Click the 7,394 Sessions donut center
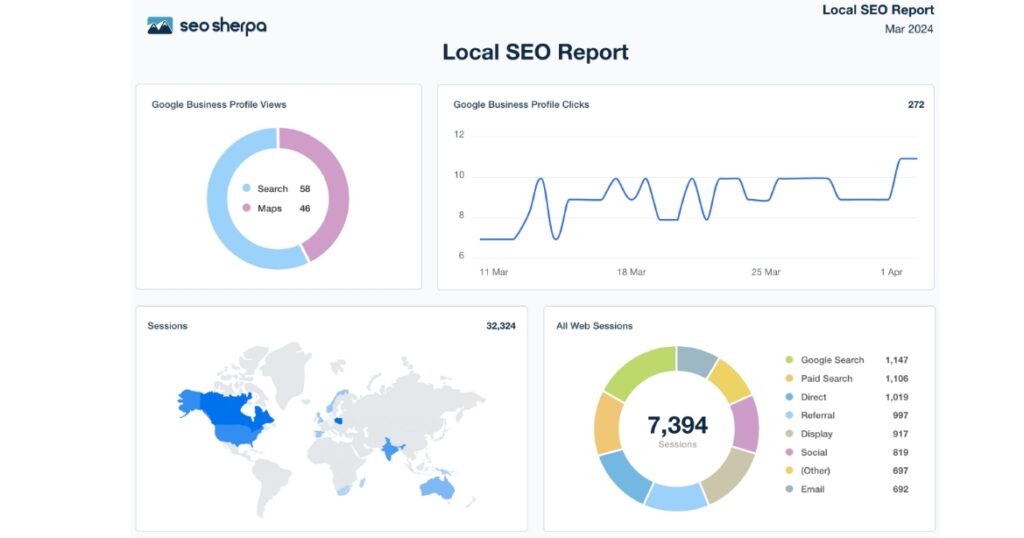Image resolution: width=1024 pixels, height=538 pixels. tap(677, 429)
